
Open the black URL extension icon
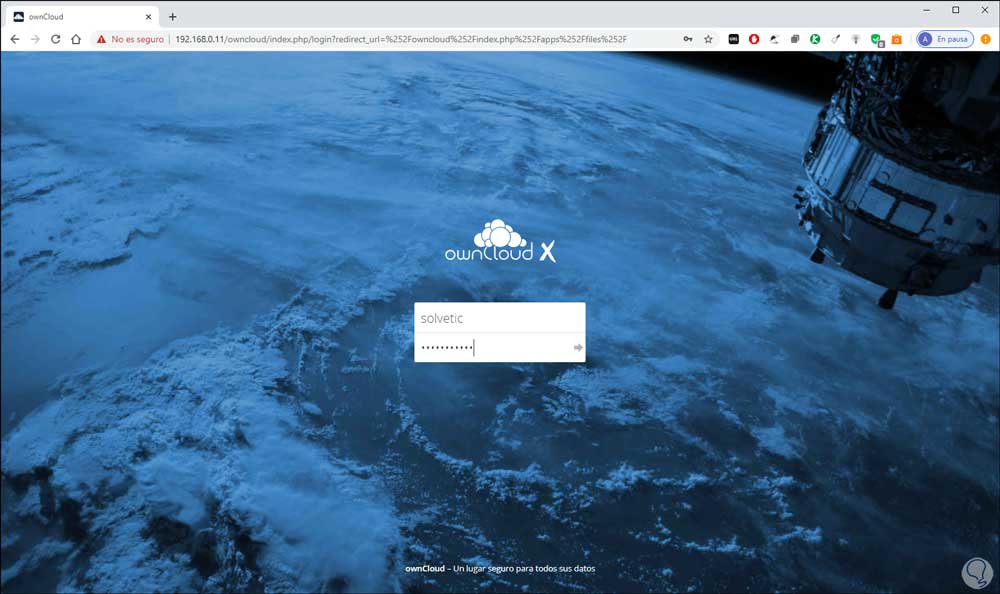point(733,39)
